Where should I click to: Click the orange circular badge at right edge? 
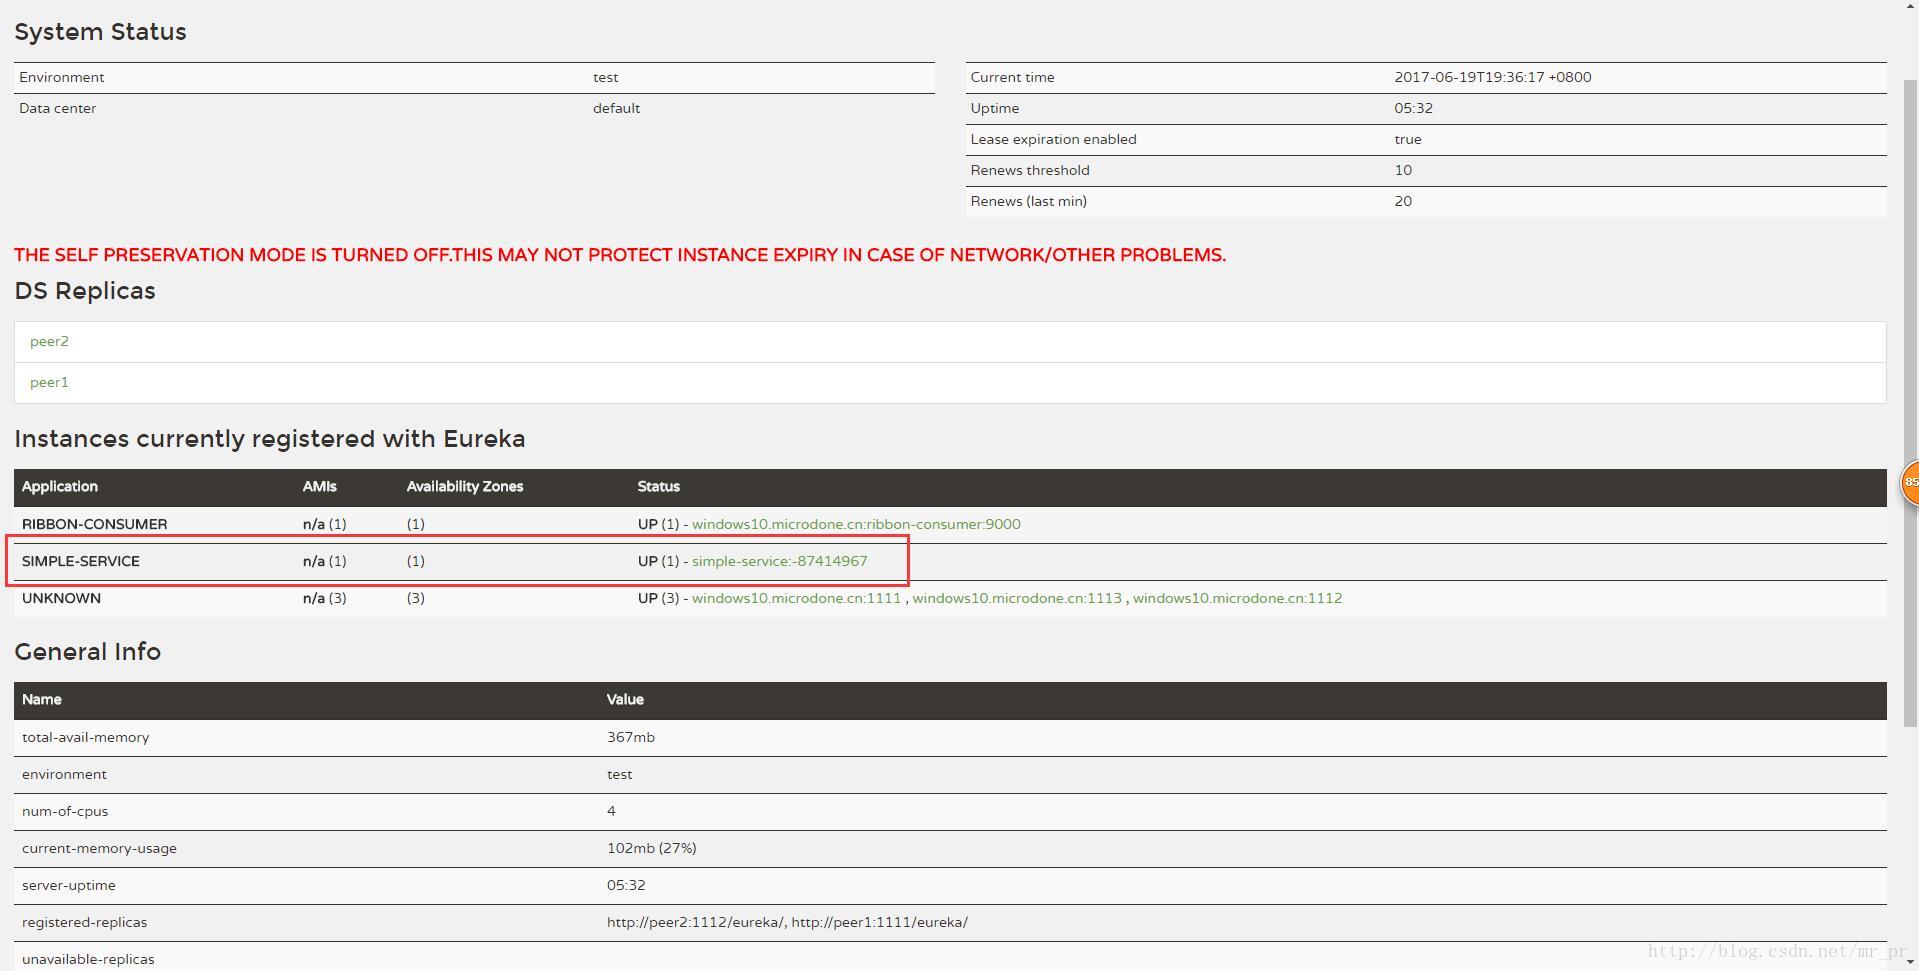pos(1910,482)
